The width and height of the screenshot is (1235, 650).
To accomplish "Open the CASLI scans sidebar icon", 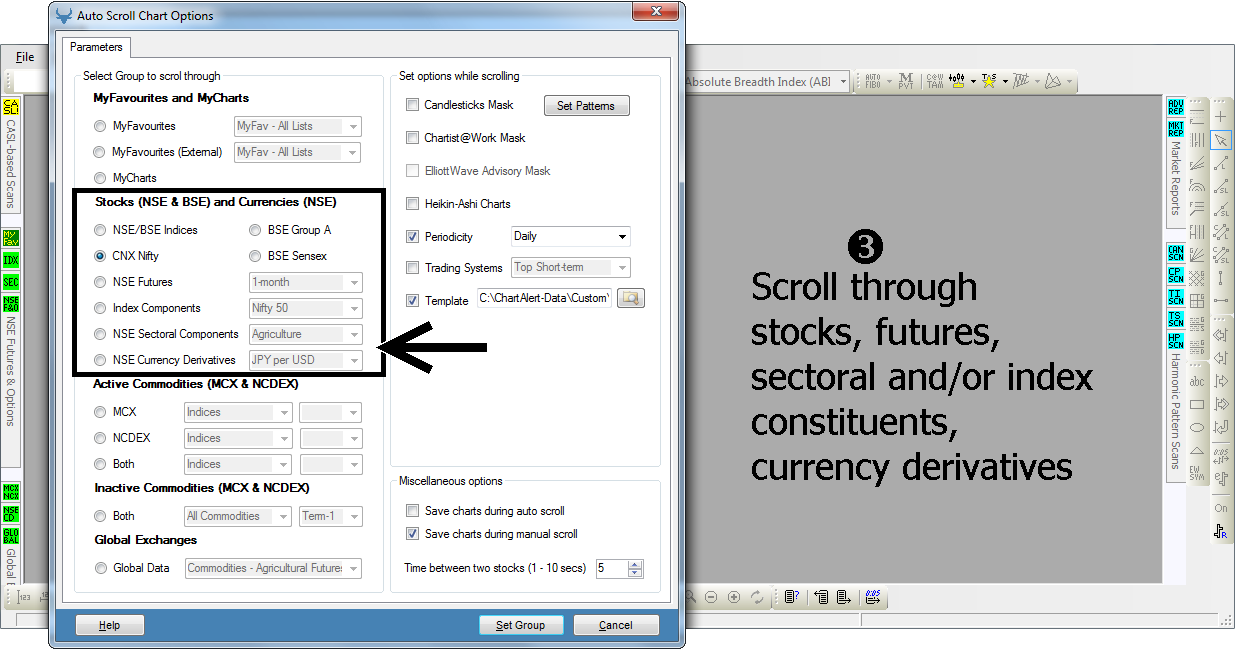I will pos(11,108).
